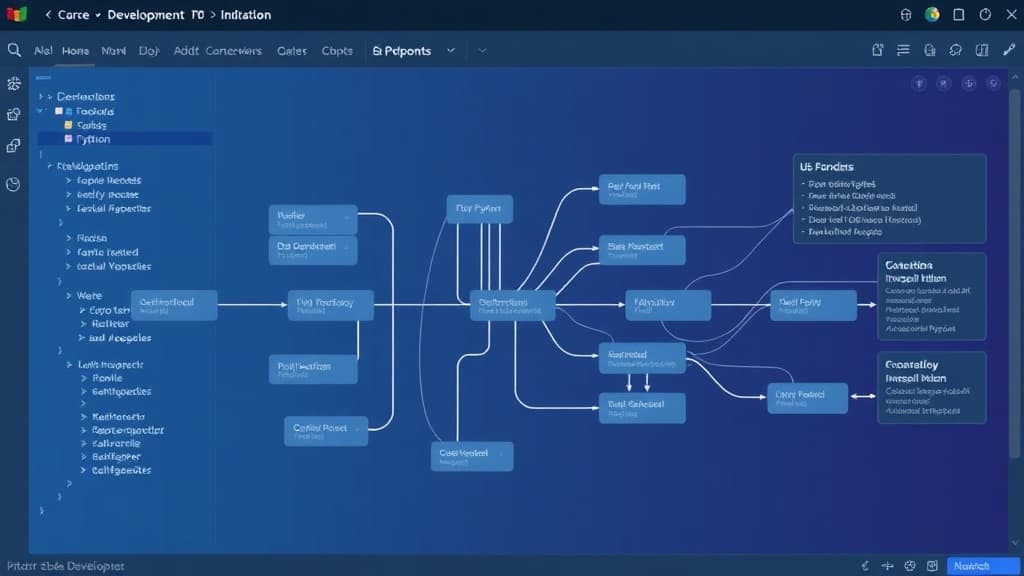Select the highlighted Python item in the tree
The height and width of the screenshot is (576, 1024).
pos(93,139)
